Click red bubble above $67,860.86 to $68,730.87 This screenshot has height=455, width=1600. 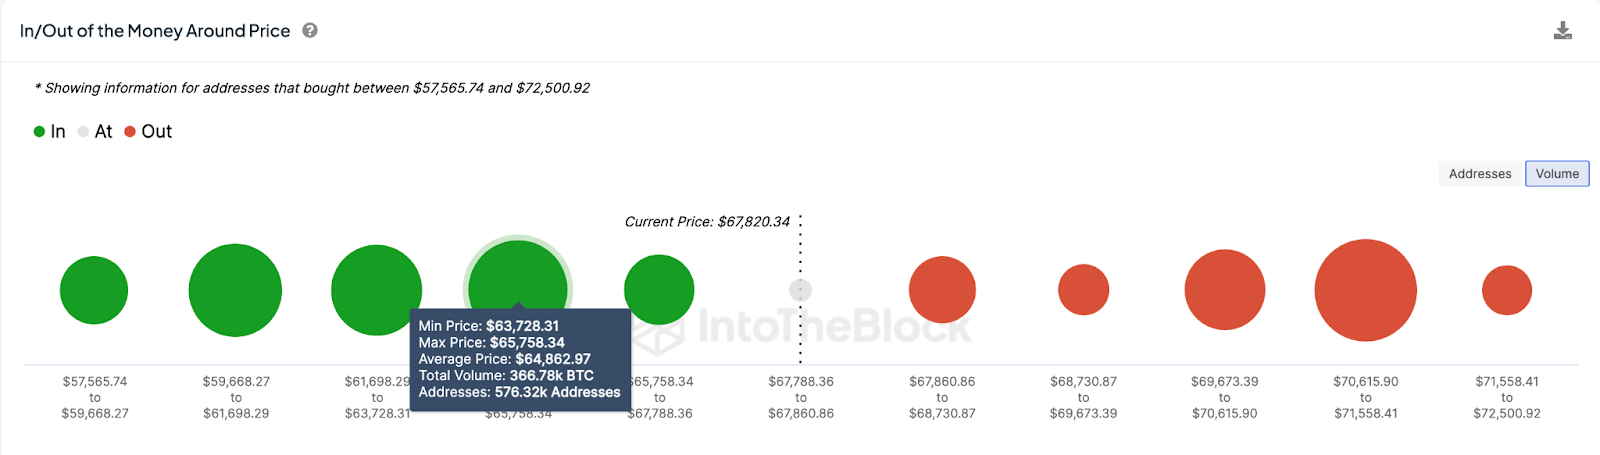pos(942,290)
